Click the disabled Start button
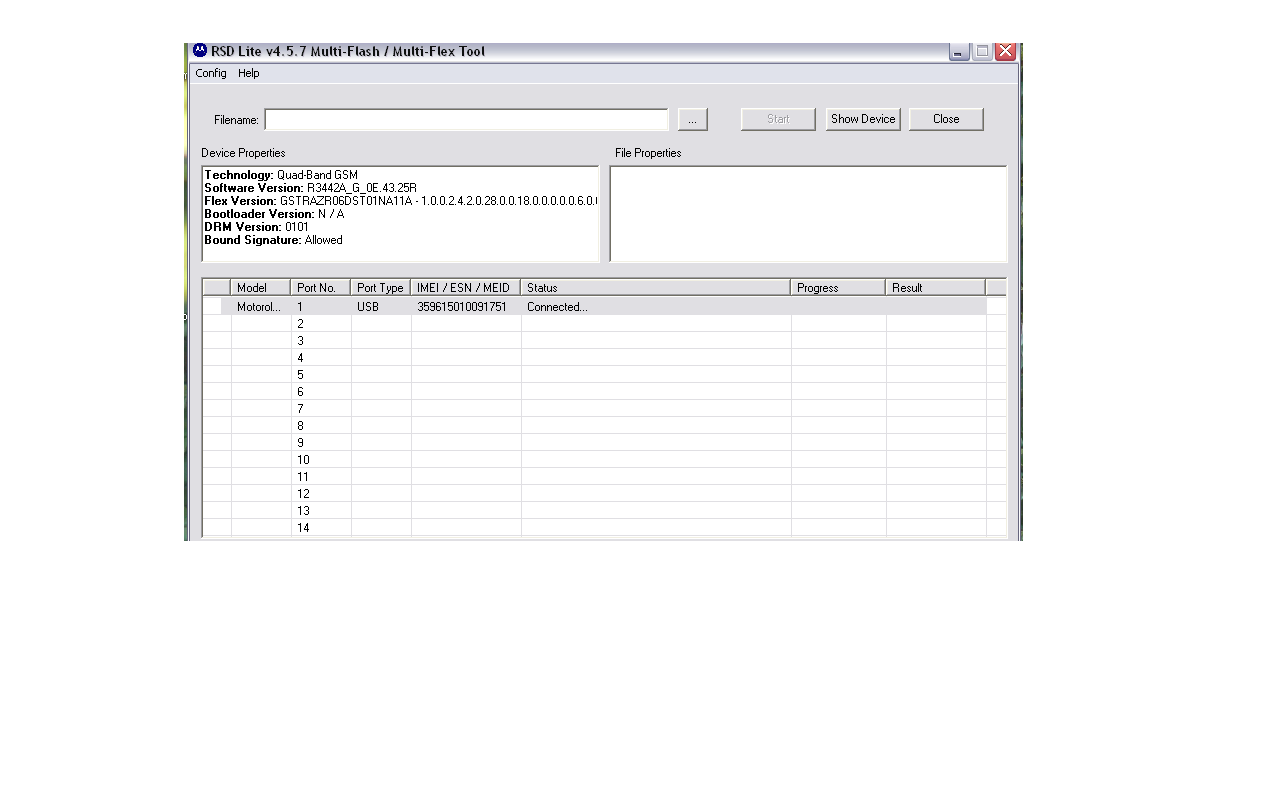Viewport: 1280px width, 800px height. coord(778,119)
